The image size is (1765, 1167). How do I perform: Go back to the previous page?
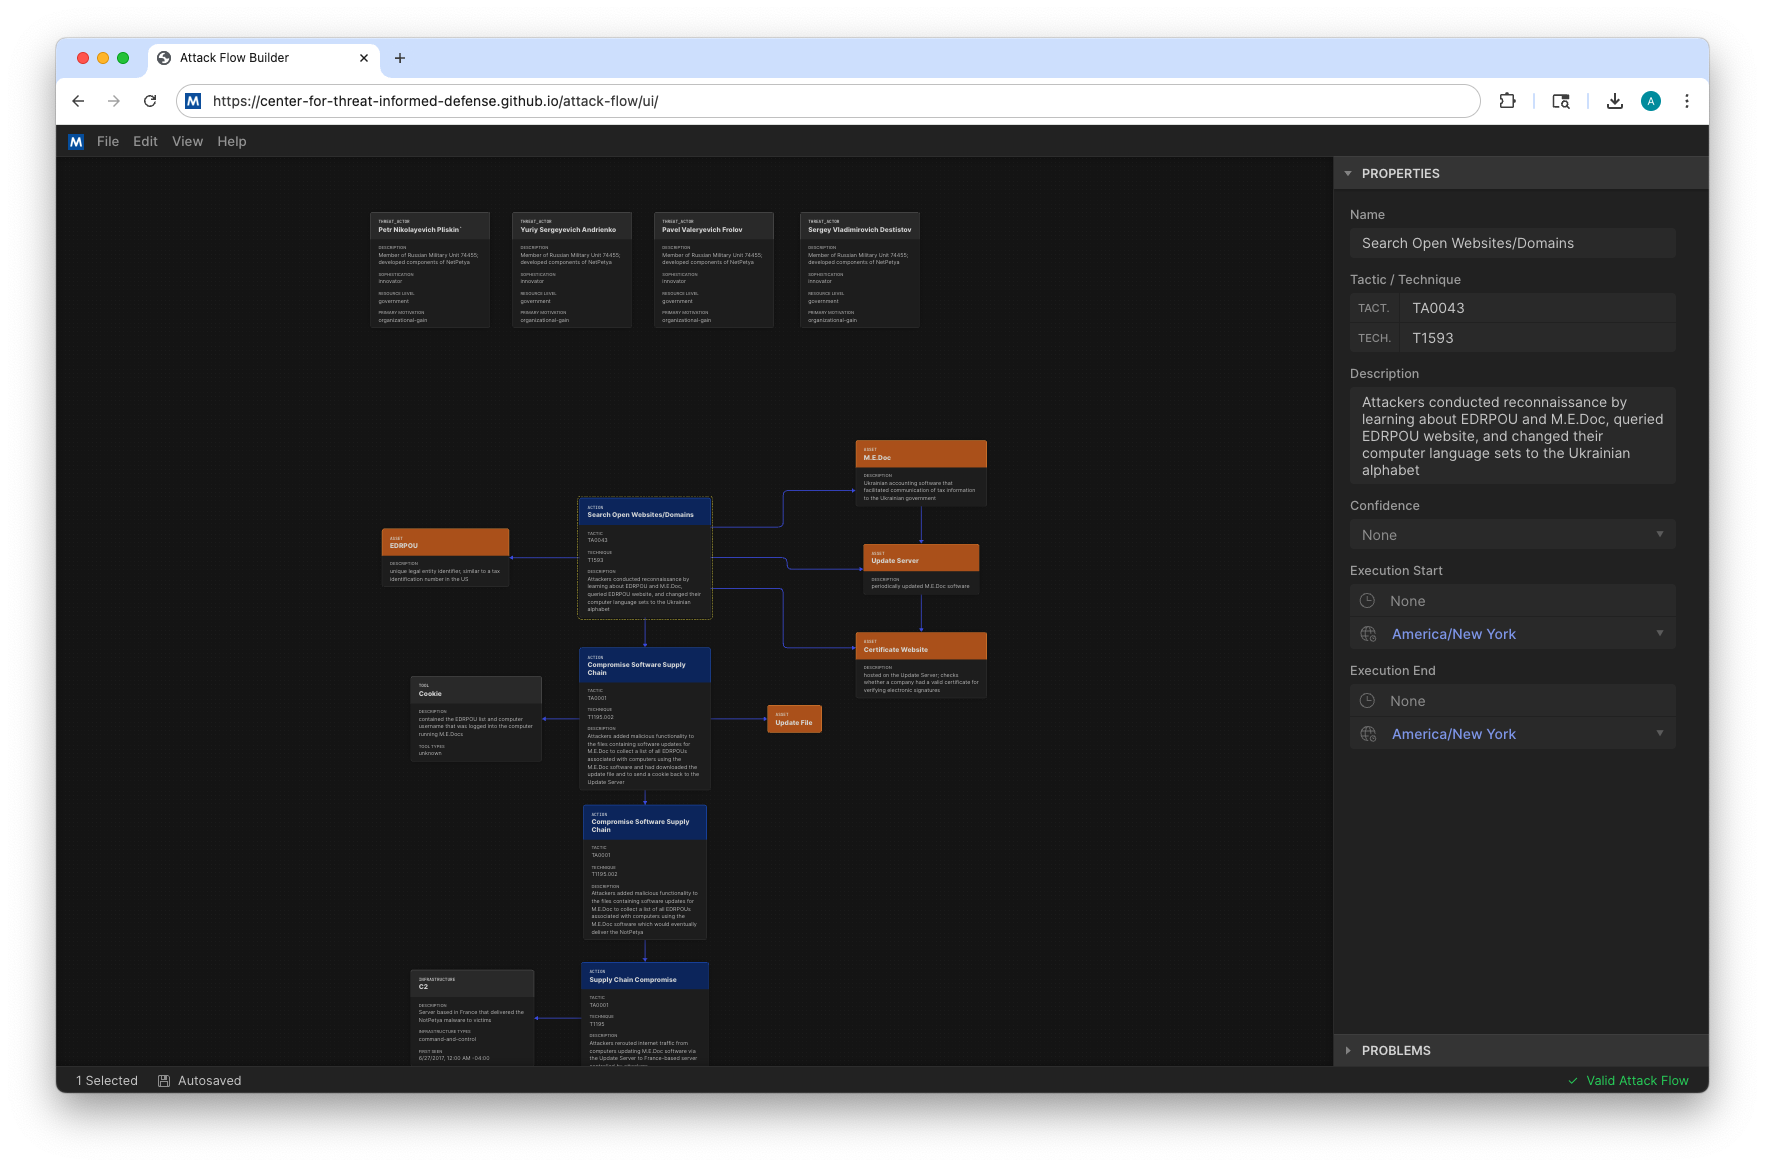click(78, 101)
